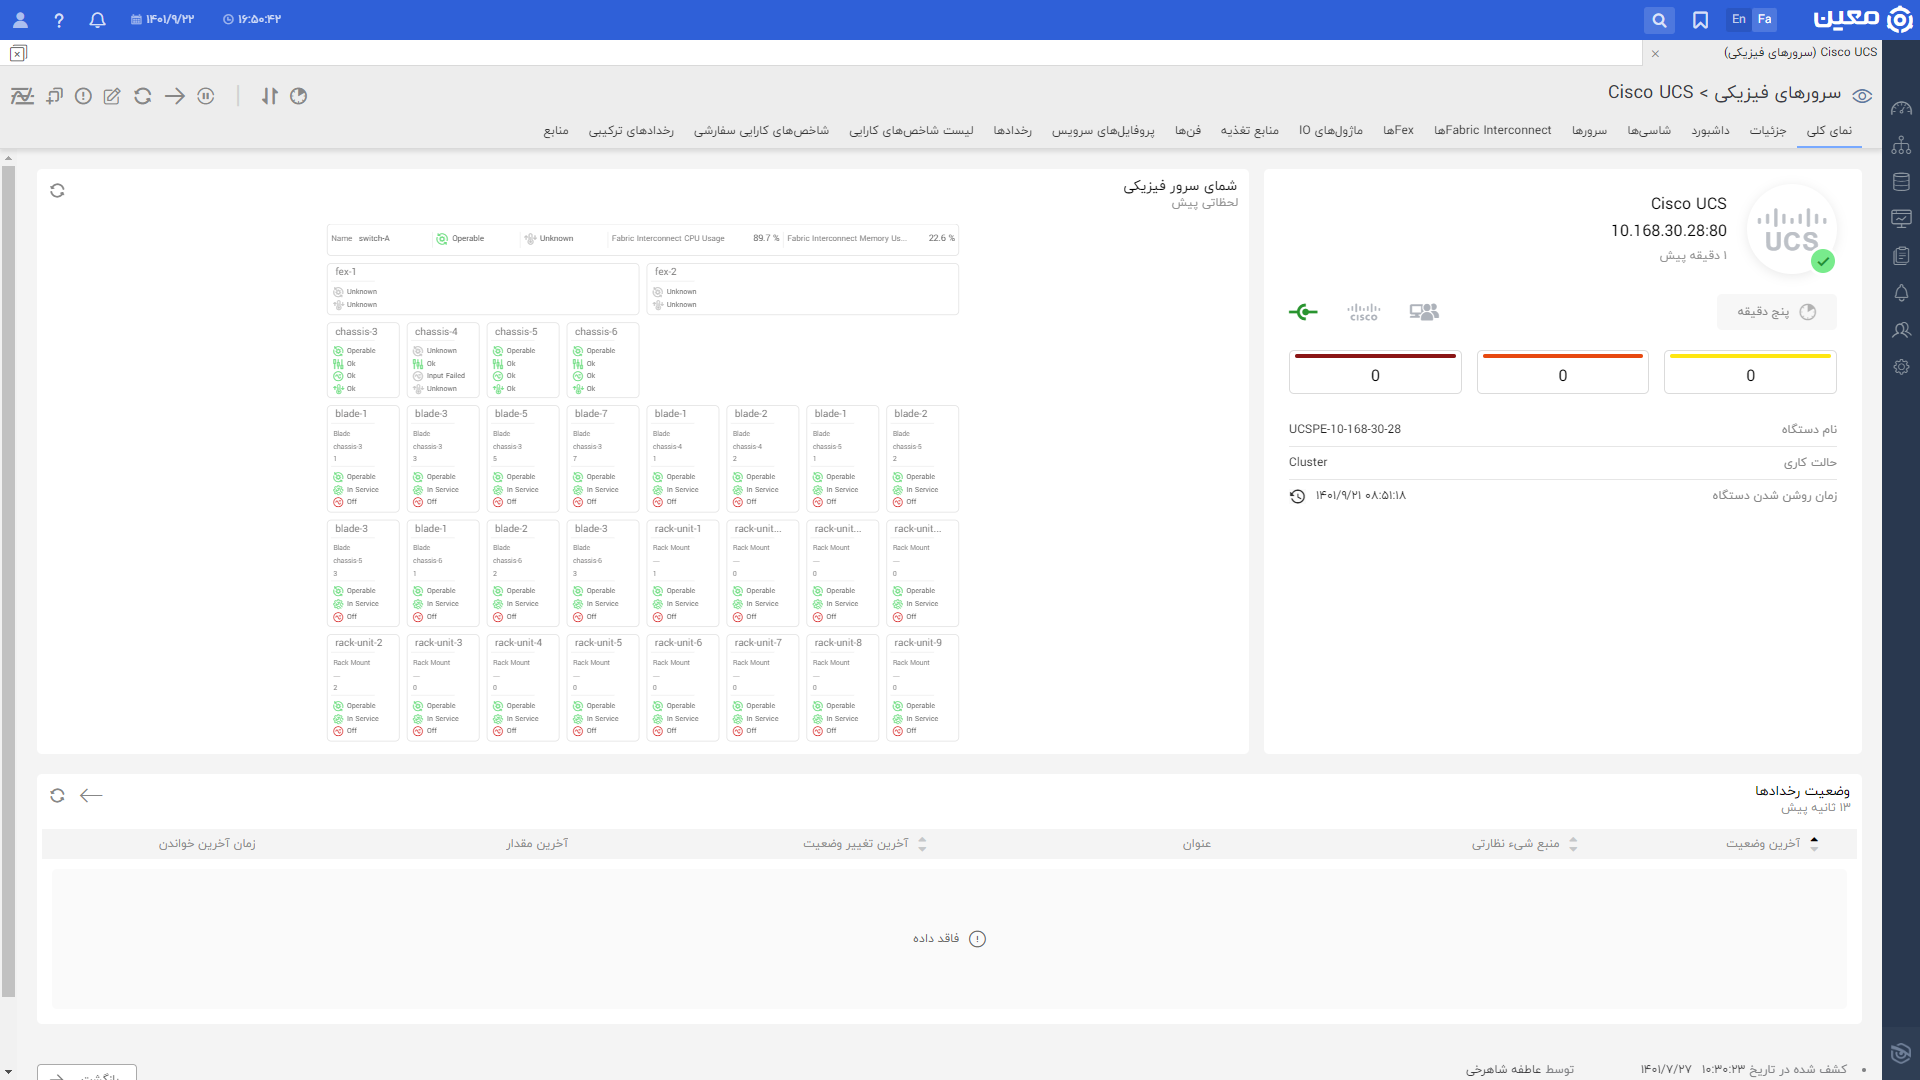Click the chart trend icon in the toolbar
Screen dimensions: 1920x1080
pyautogui.click(x=22, y=96)
